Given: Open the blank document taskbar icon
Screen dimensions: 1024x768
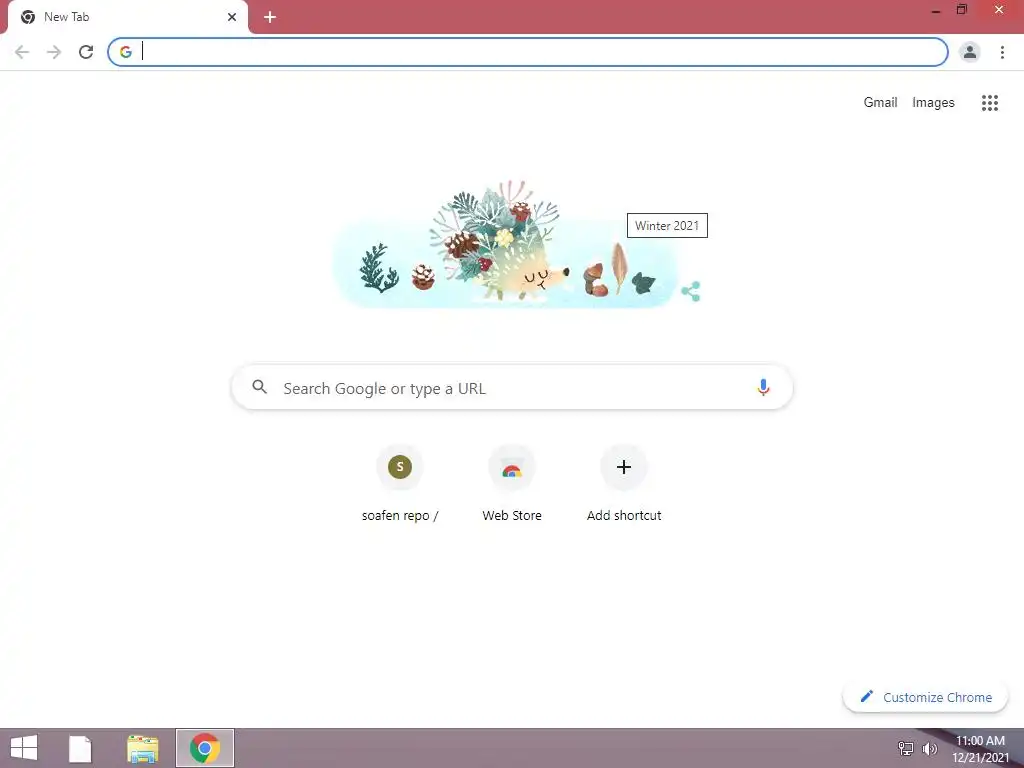Looking at the screenshot, I should pos(80,748).
